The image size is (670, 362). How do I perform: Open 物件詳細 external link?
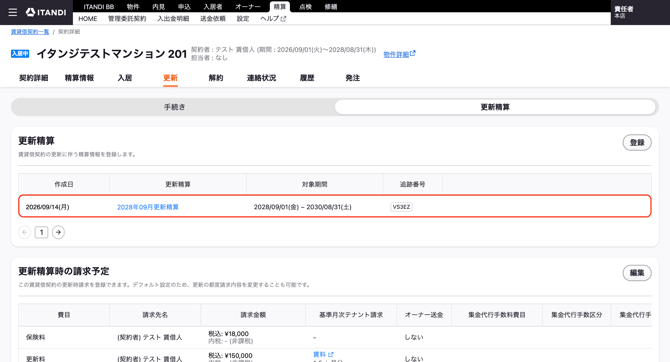[x=399, y=54]
